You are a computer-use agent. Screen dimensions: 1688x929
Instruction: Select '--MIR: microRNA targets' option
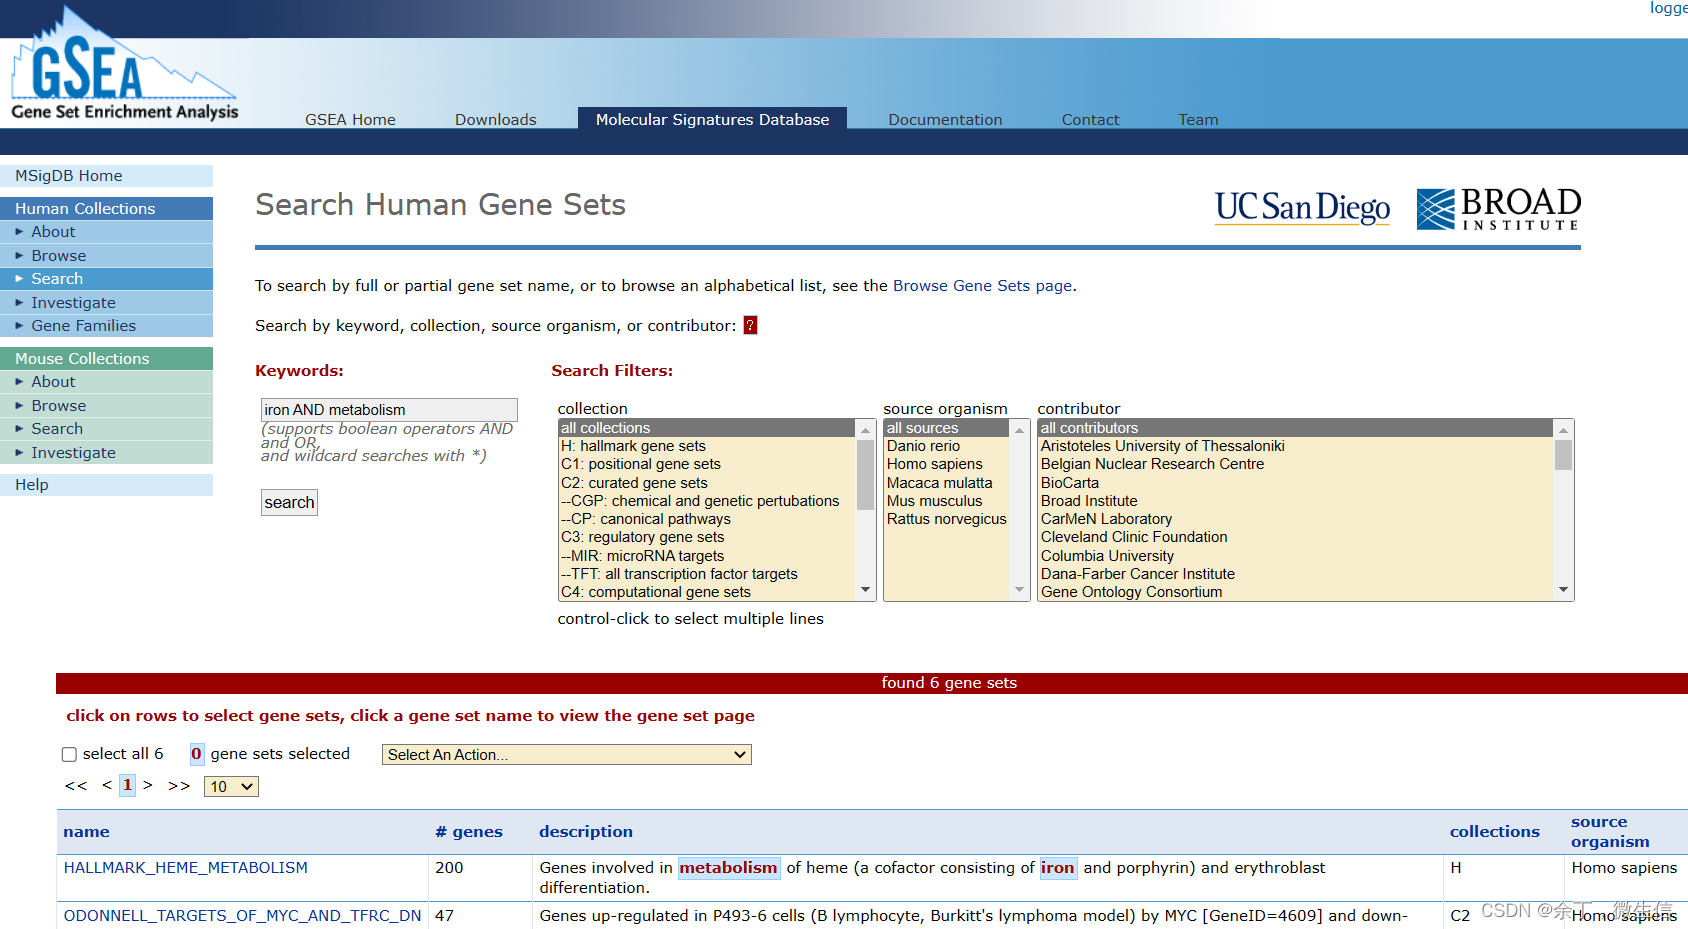tap(707, 556)
